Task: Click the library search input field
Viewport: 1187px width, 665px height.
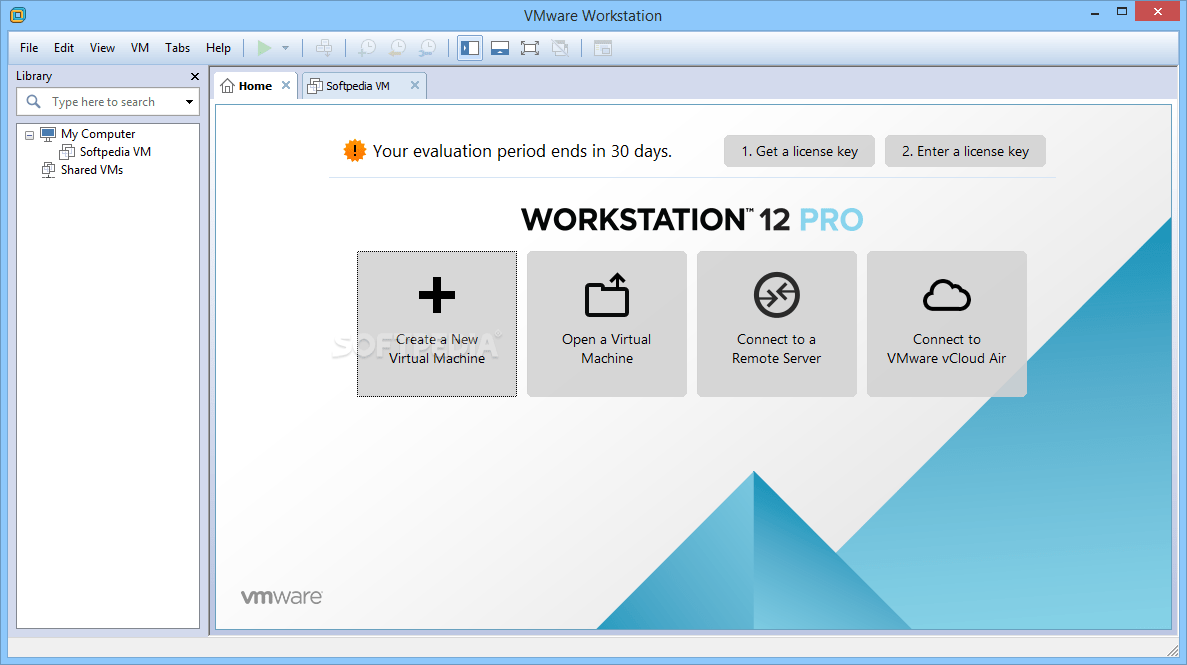Action: [x=110, y=102]
